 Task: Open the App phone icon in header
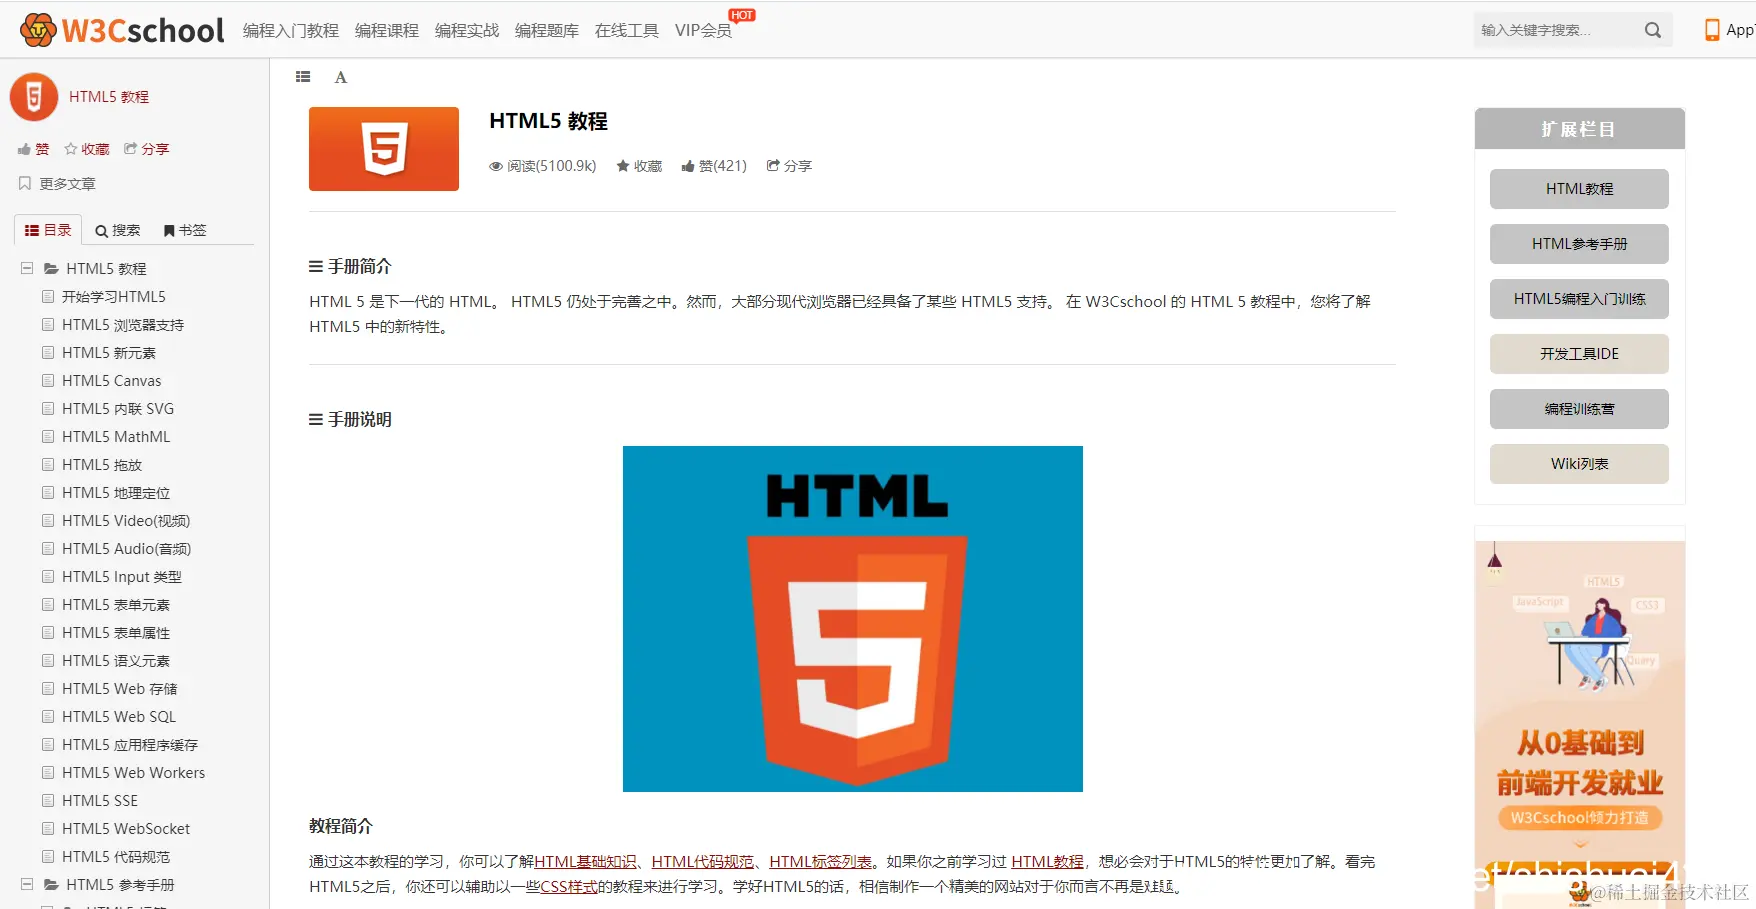(1712, 30)
